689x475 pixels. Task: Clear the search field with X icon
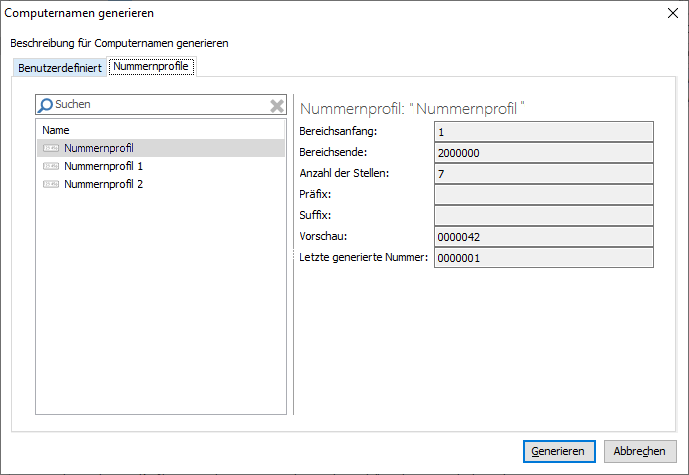(277, 105)
